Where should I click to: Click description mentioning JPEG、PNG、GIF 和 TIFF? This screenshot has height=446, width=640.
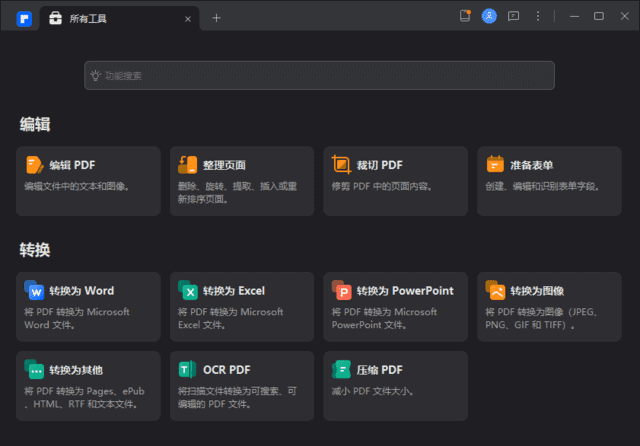542,318
